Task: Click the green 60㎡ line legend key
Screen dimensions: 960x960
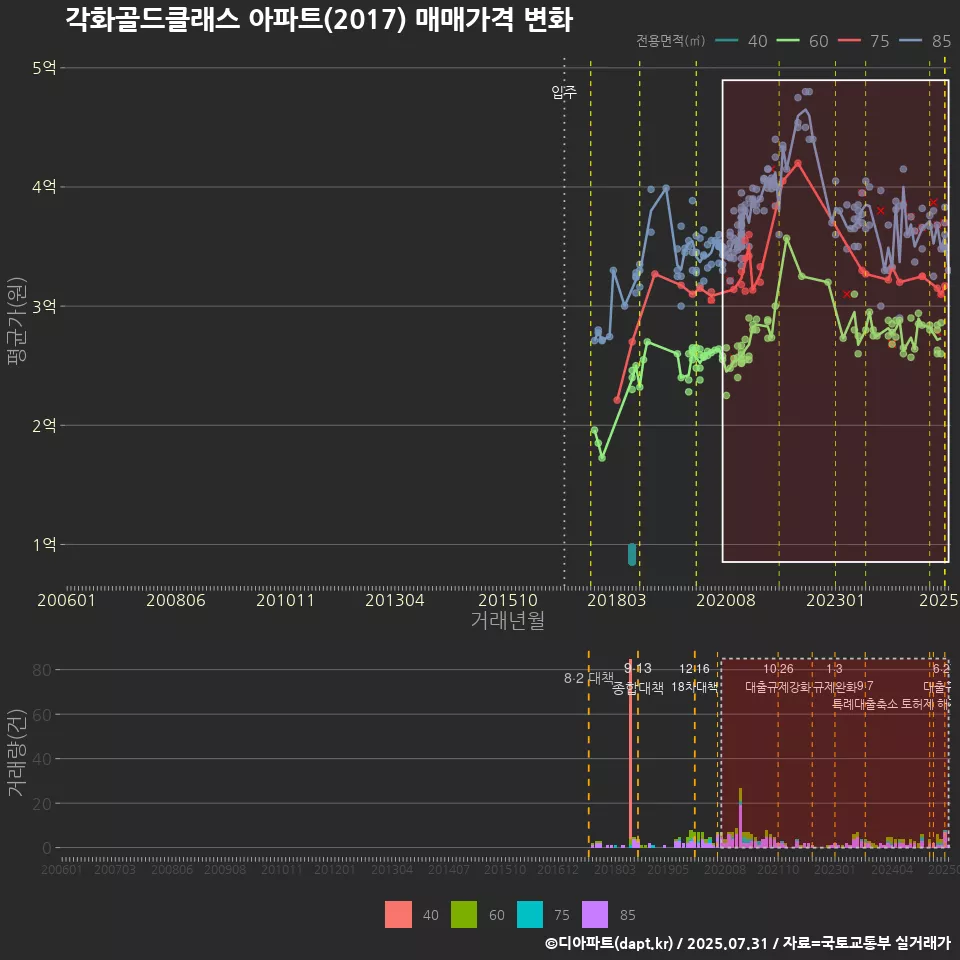Action: pyautogui.click(x=788, y=41)
